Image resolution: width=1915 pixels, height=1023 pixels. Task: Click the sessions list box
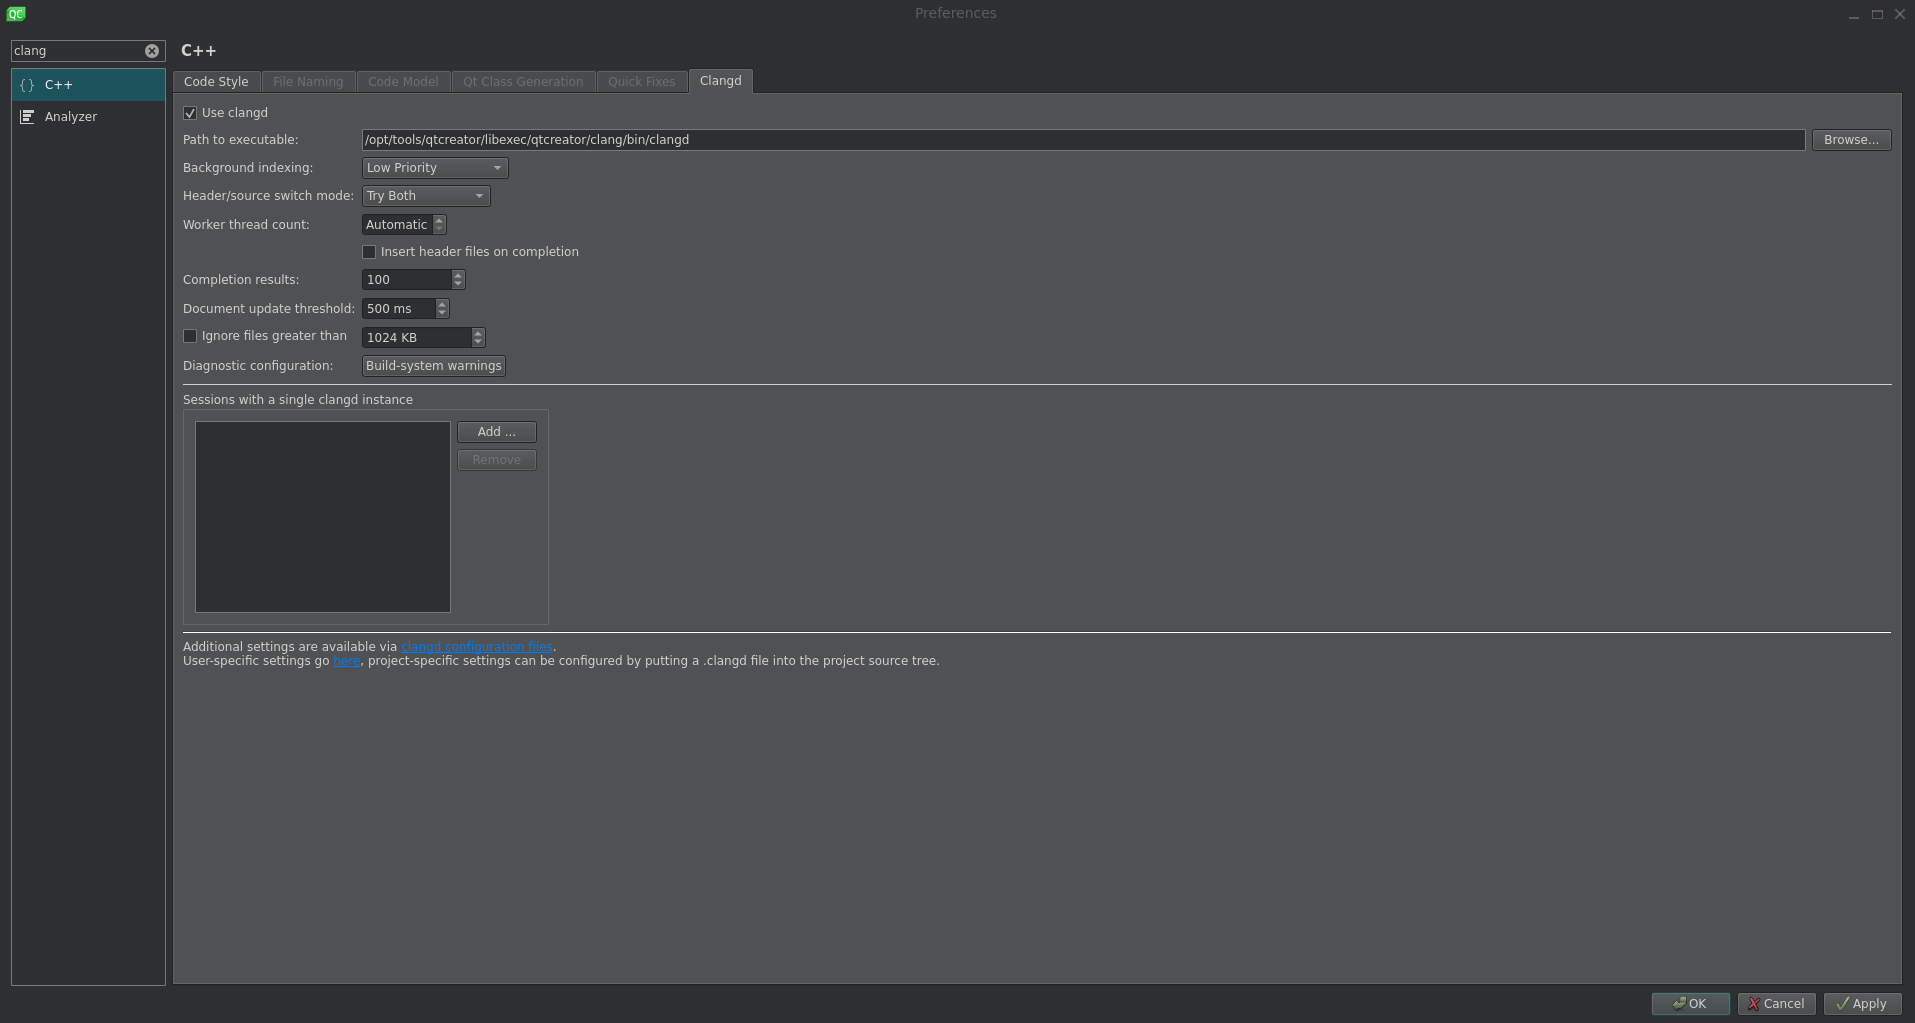click(323, 517)
